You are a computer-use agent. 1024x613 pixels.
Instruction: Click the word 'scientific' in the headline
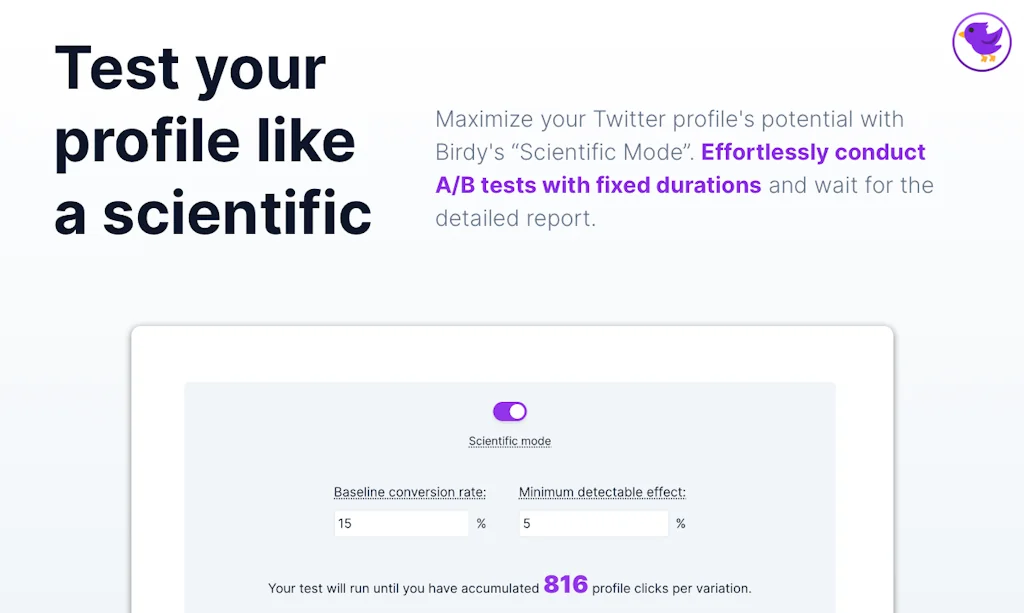click(238, 212)
